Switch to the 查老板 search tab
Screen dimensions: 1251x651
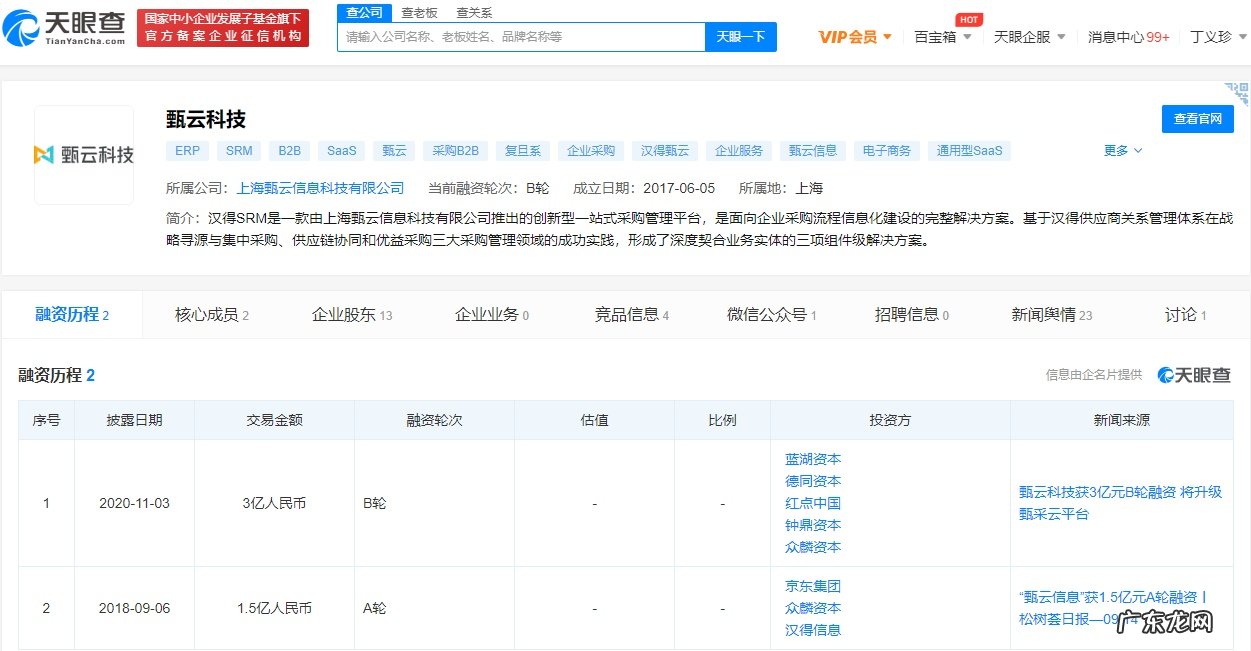tap(420, 13)
